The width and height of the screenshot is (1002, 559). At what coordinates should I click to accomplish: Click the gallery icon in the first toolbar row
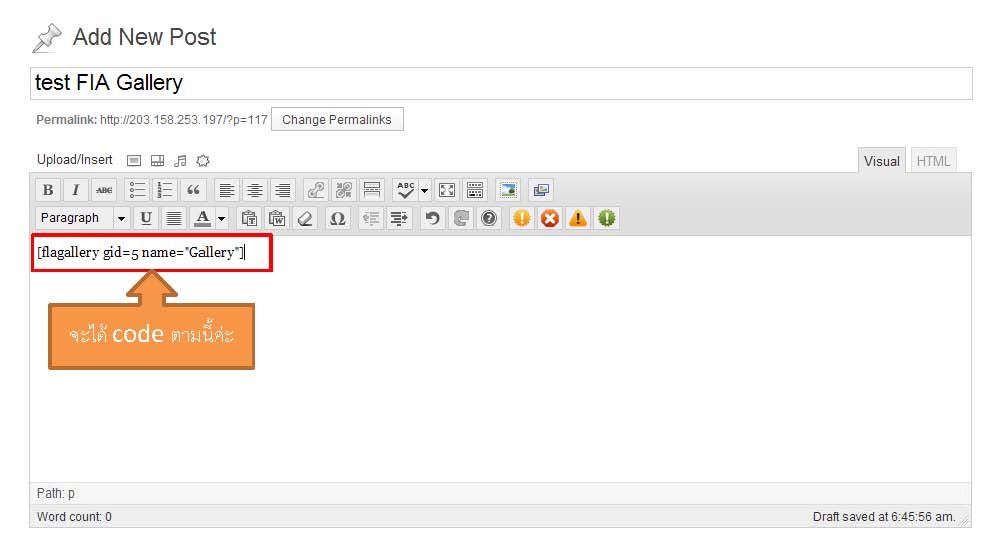541,190
